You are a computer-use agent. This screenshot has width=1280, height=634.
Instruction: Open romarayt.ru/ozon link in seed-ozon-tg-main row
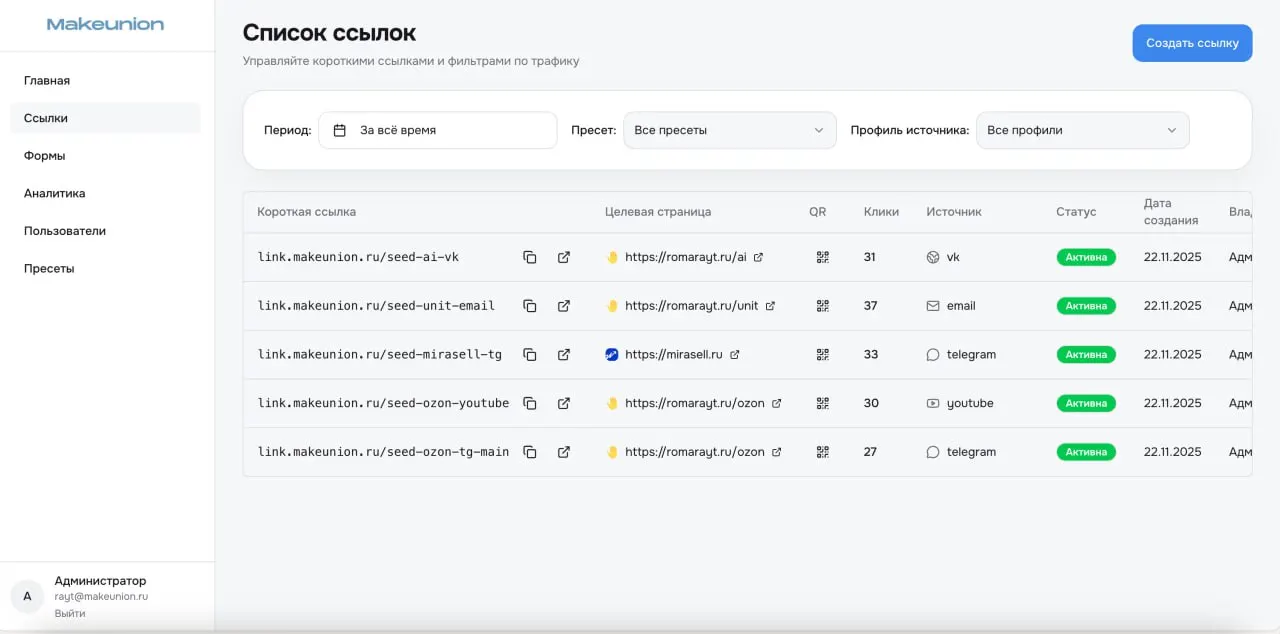(703, 452)
